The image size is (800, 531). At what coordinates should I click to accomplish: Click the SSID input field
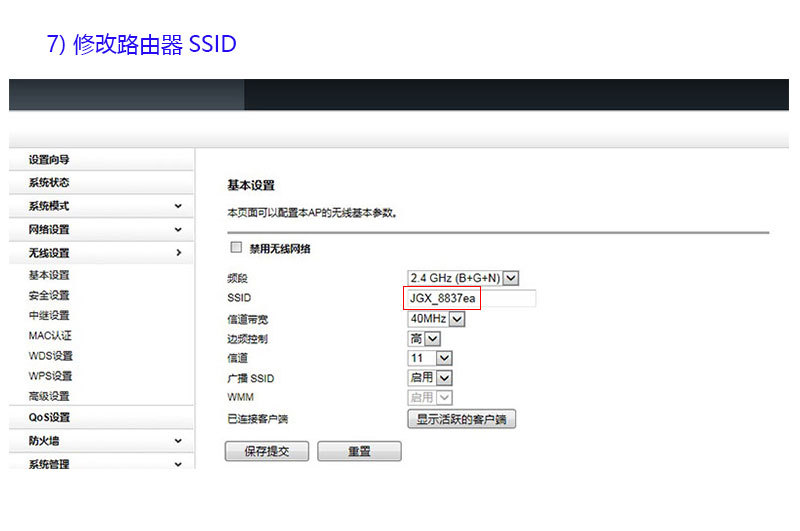point(471,298)
